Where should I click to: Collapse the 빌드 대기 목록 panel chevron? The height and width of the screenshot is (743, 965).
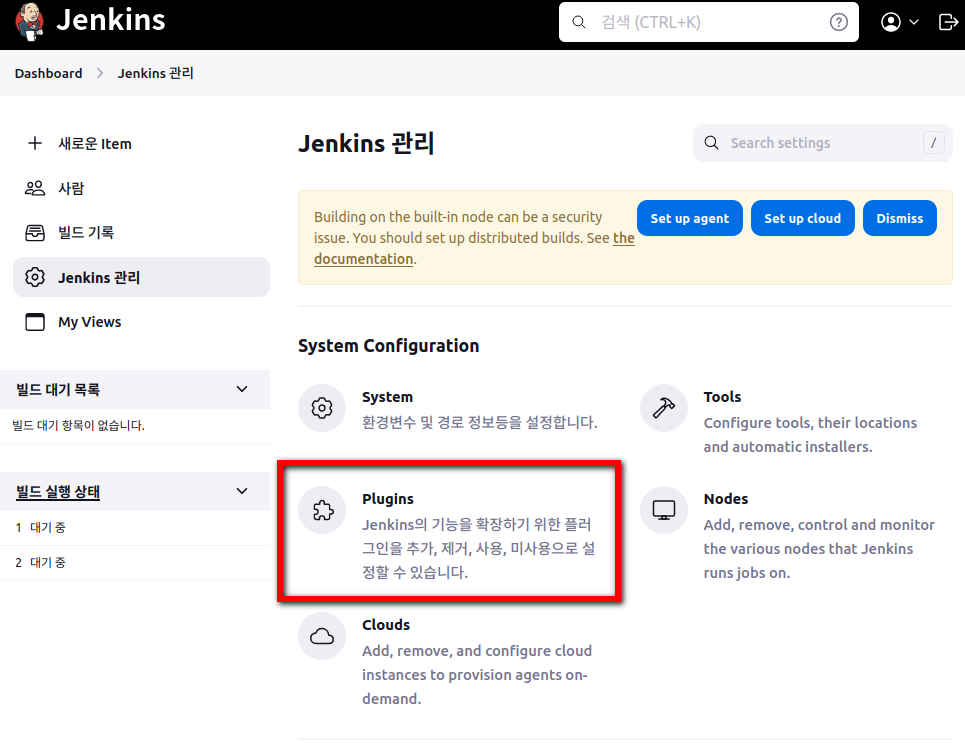click(242, 389)
